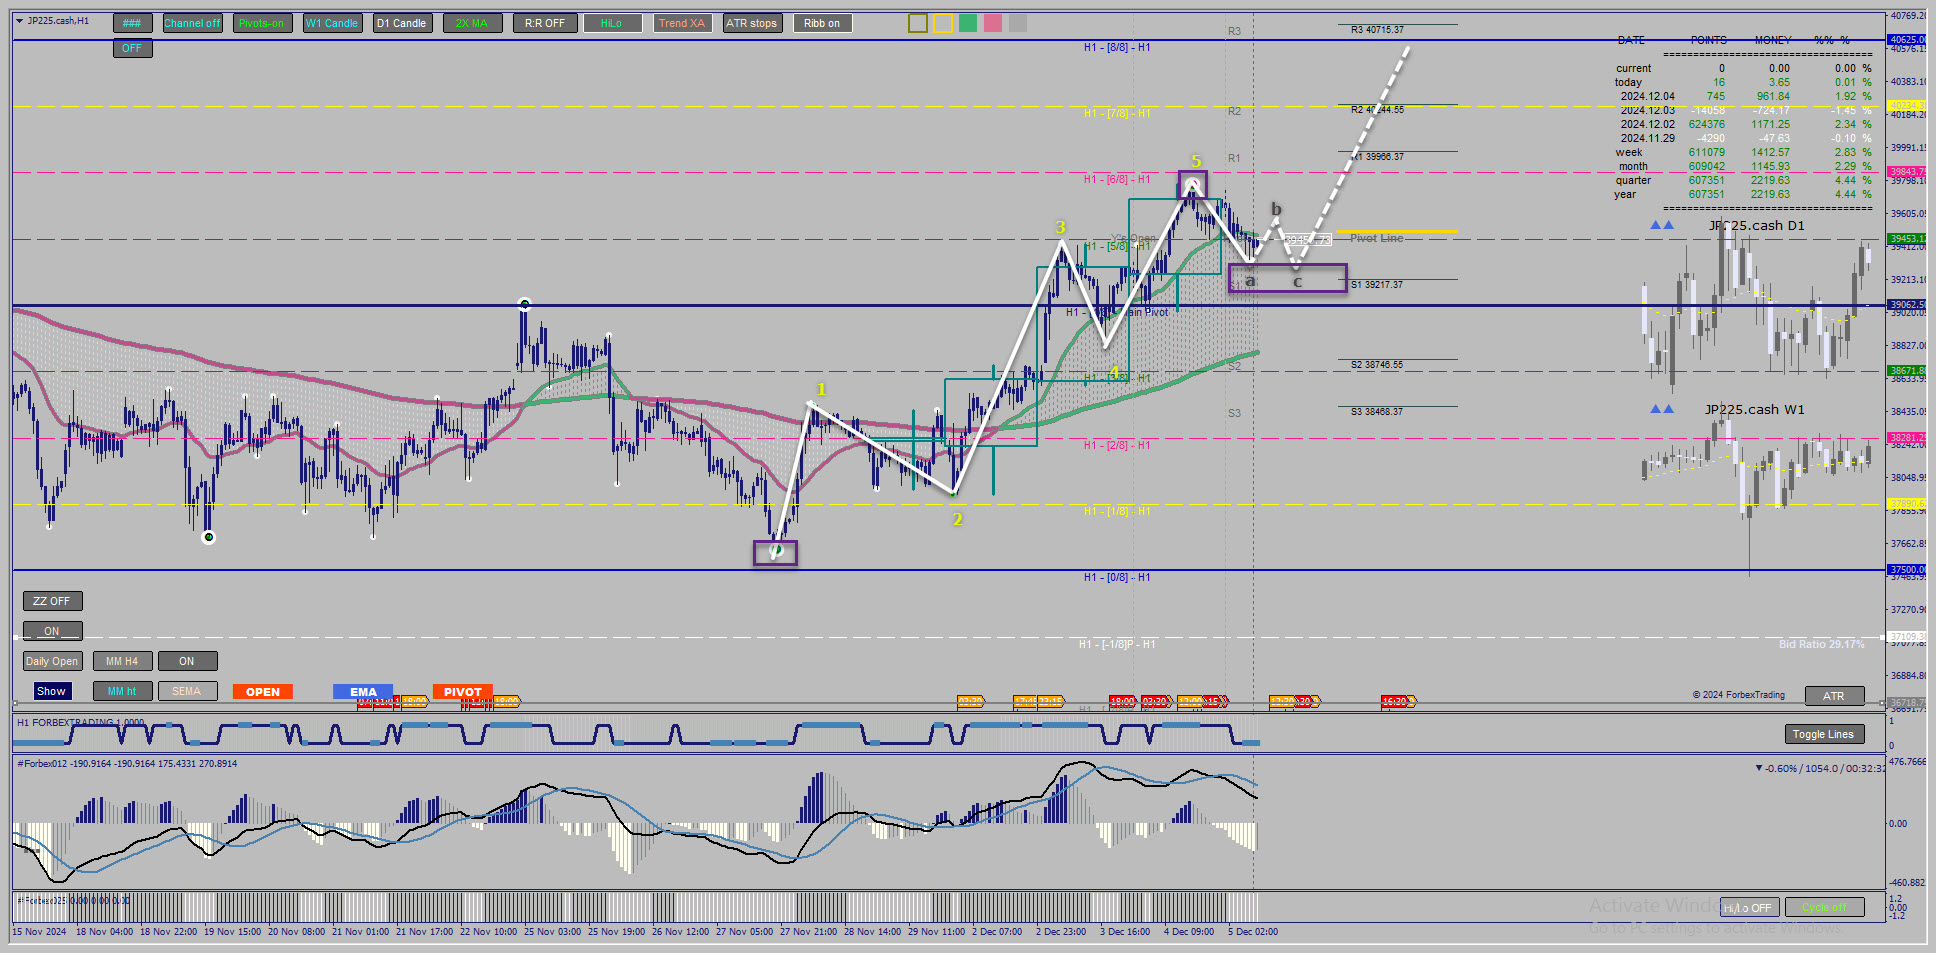
Task: Click the 'week' row in stats table
Action: pyautogui.click(x=1743, y=153)
